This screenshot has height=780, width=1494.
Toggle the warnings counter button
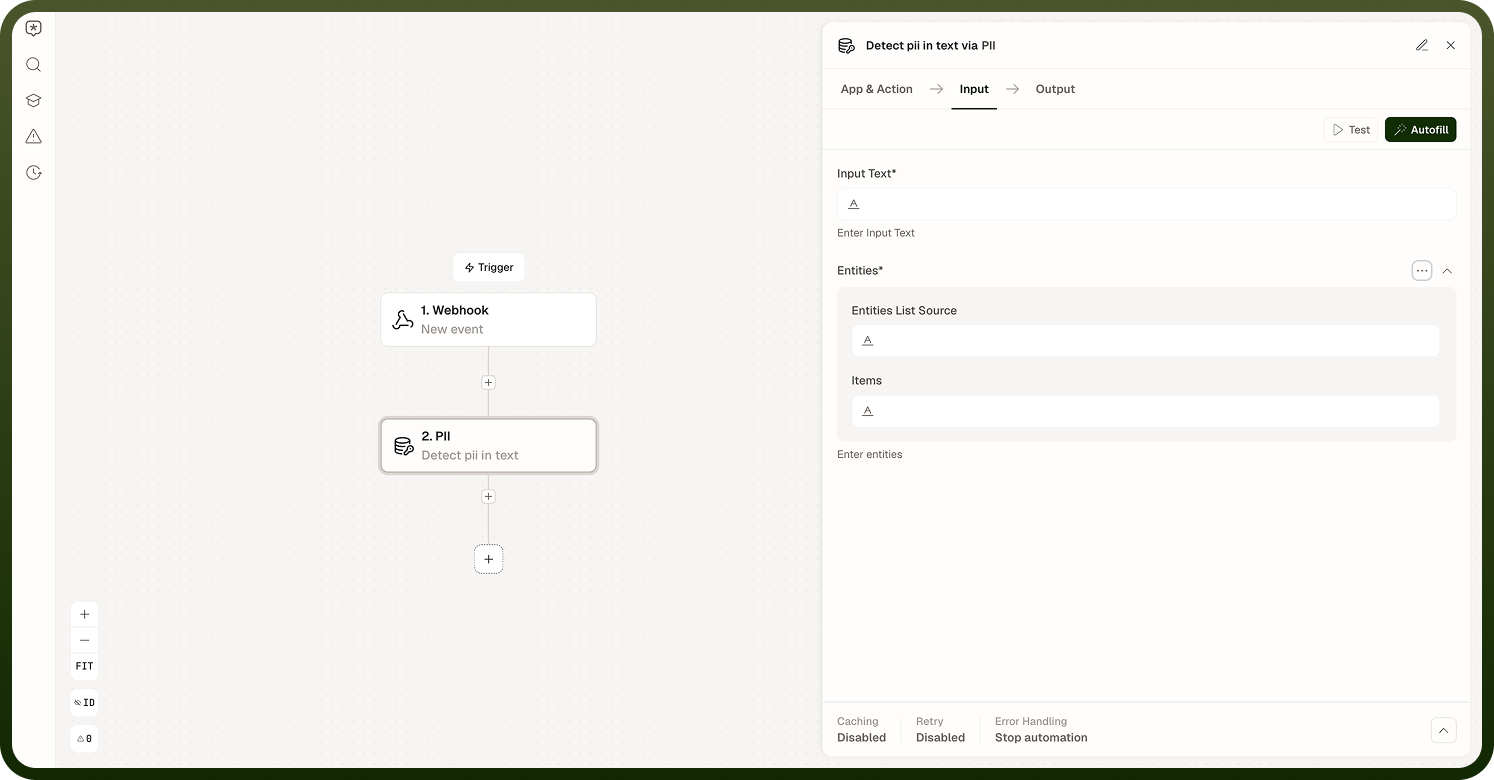click(x=84, y=739)
